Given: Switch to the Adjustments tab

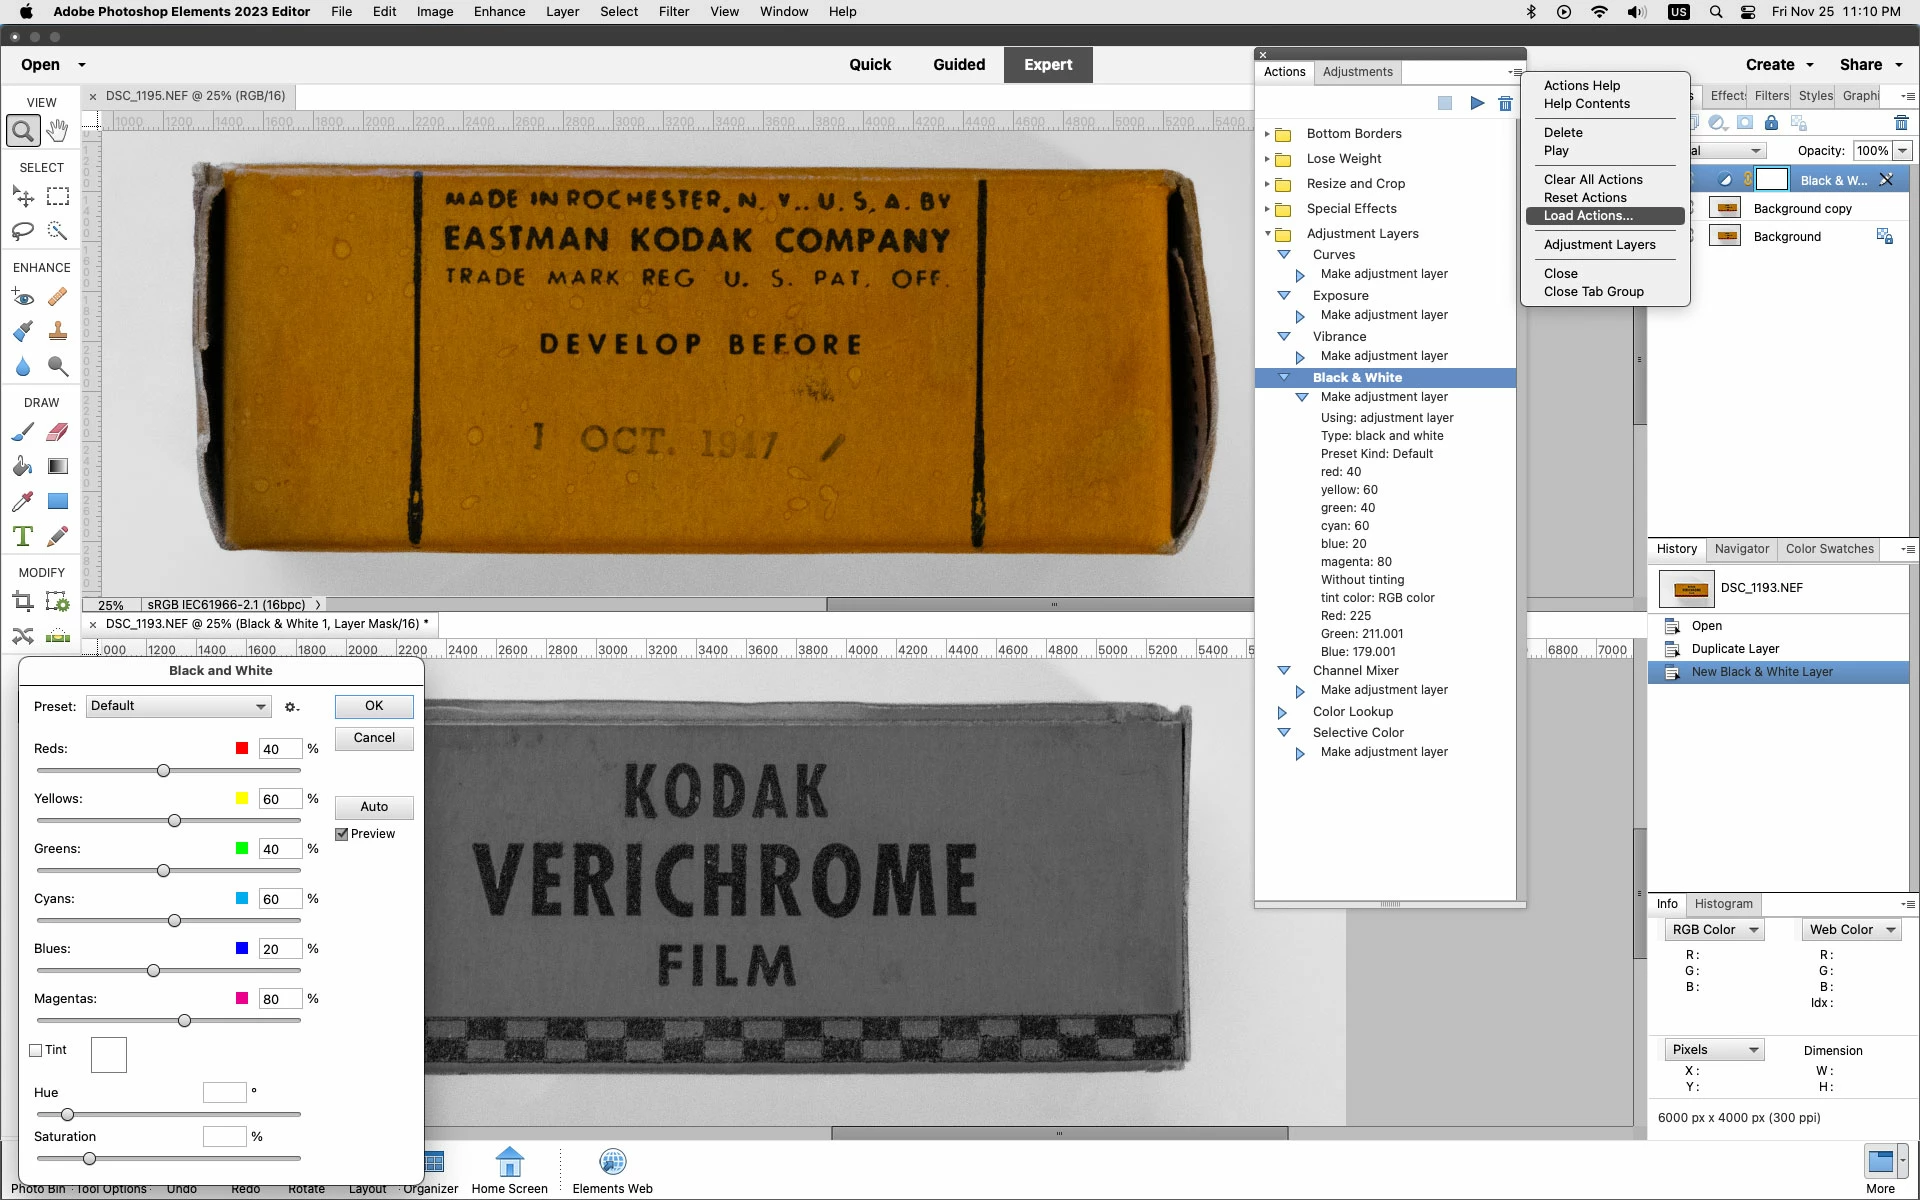Looking at the screenshot, I should [x=1357, y=72].
